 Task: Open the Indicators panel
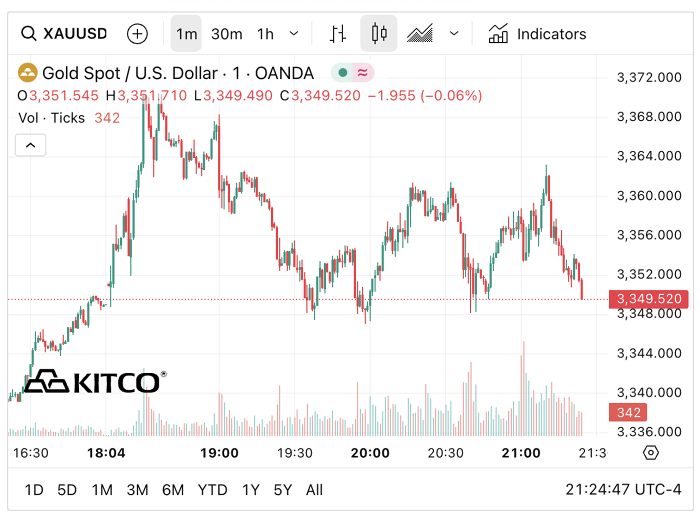point(538,34)
